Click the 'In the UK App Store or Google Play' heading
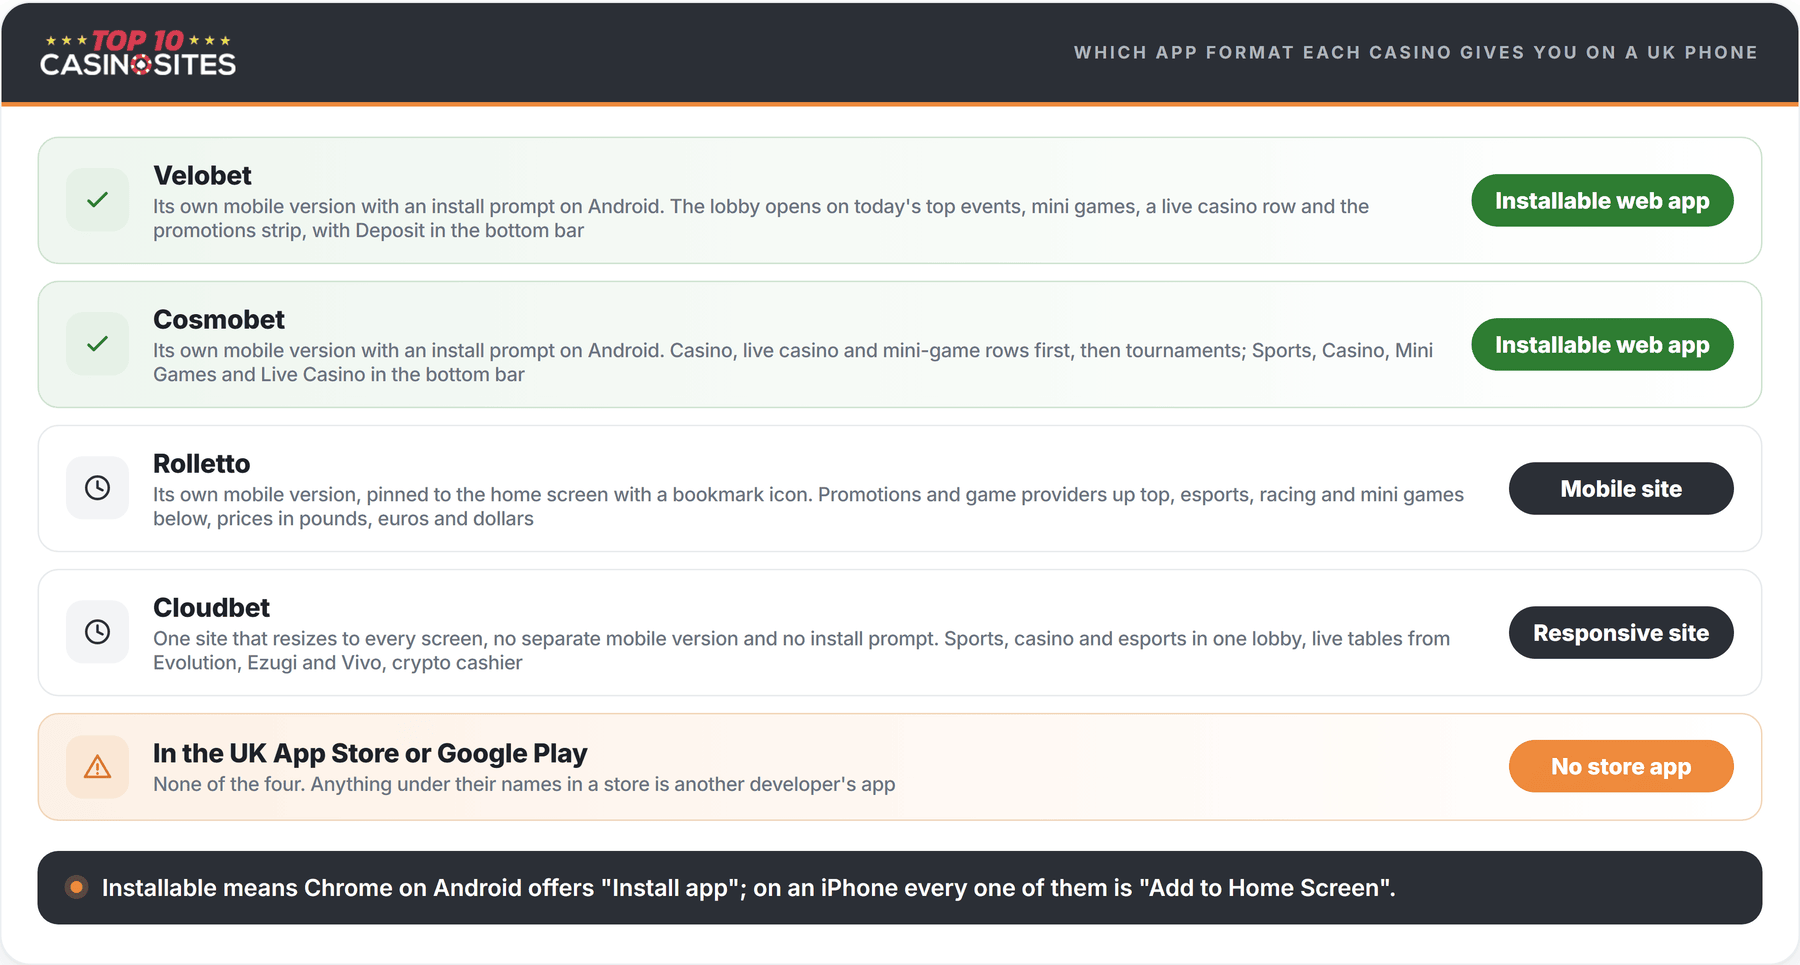The image size is (1800, 965). point(370,753)
